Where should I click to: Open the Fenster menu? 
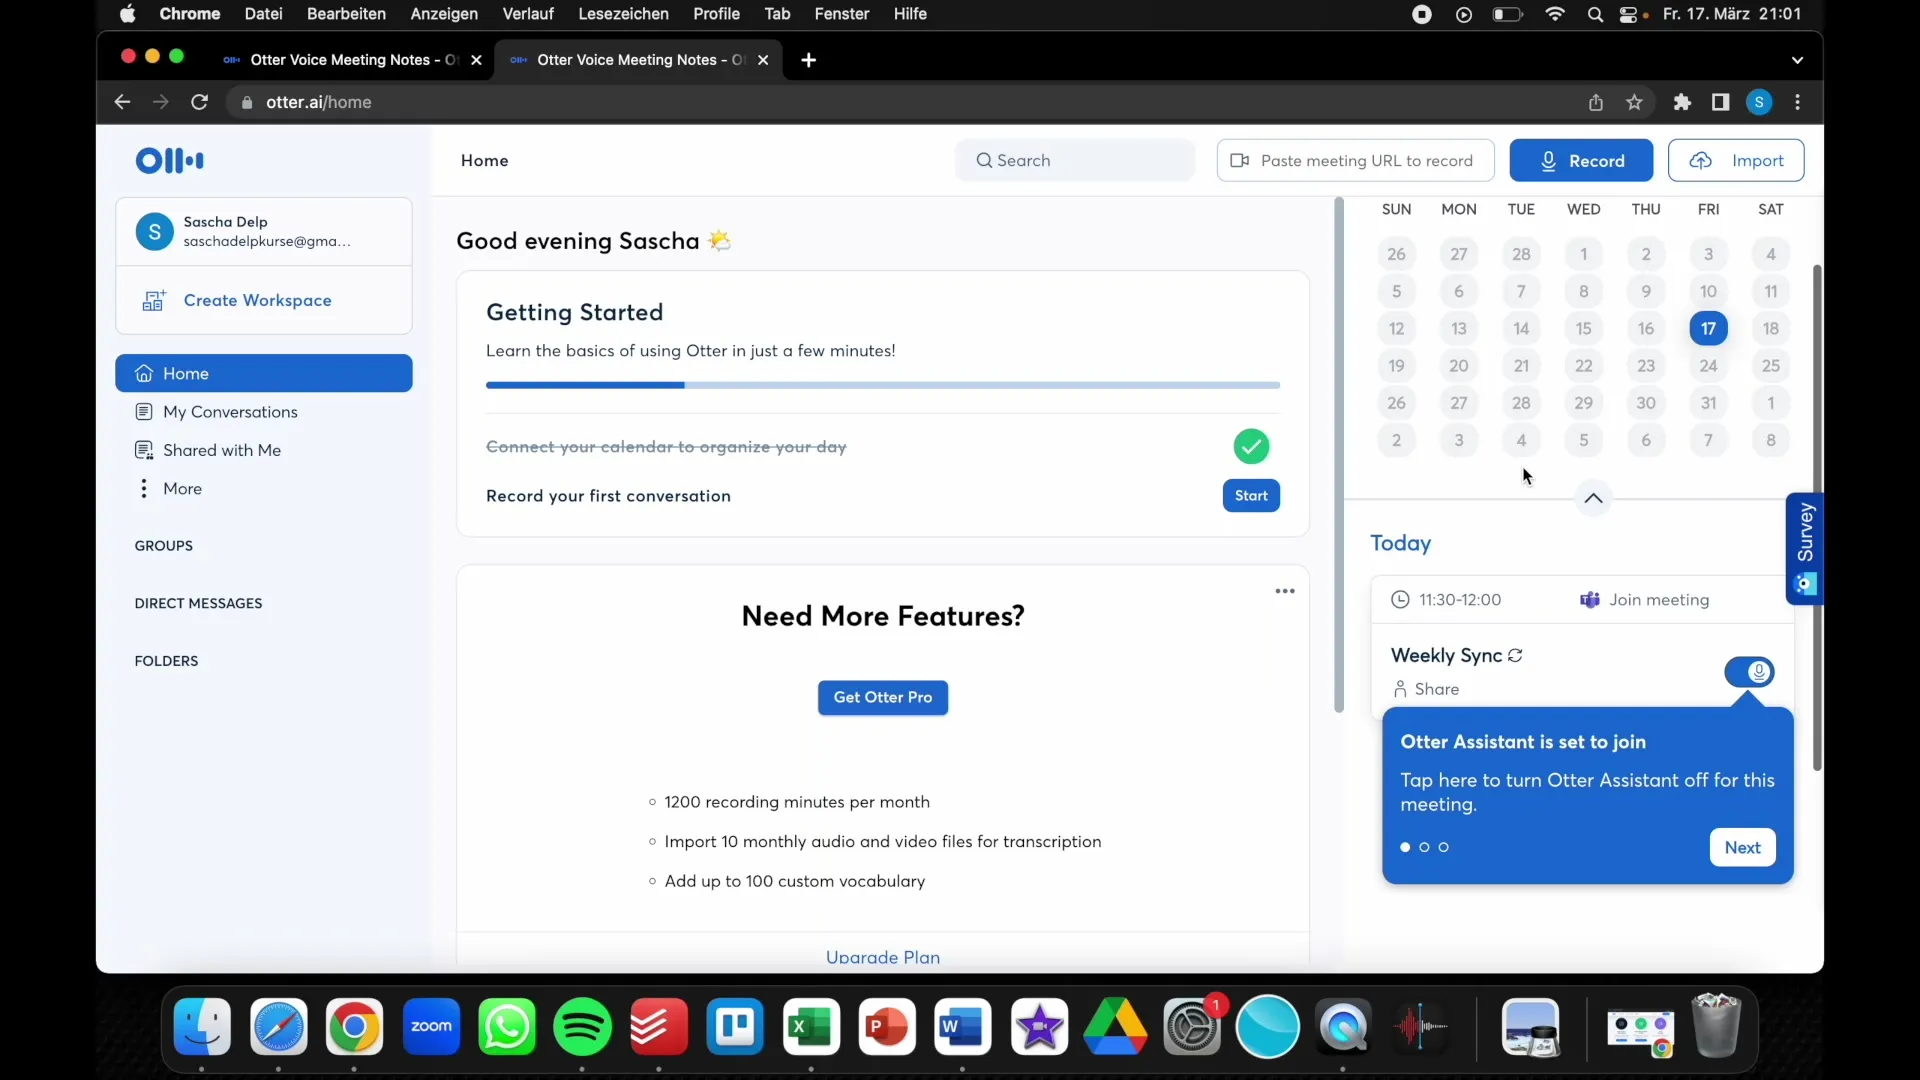coord(842,14)
